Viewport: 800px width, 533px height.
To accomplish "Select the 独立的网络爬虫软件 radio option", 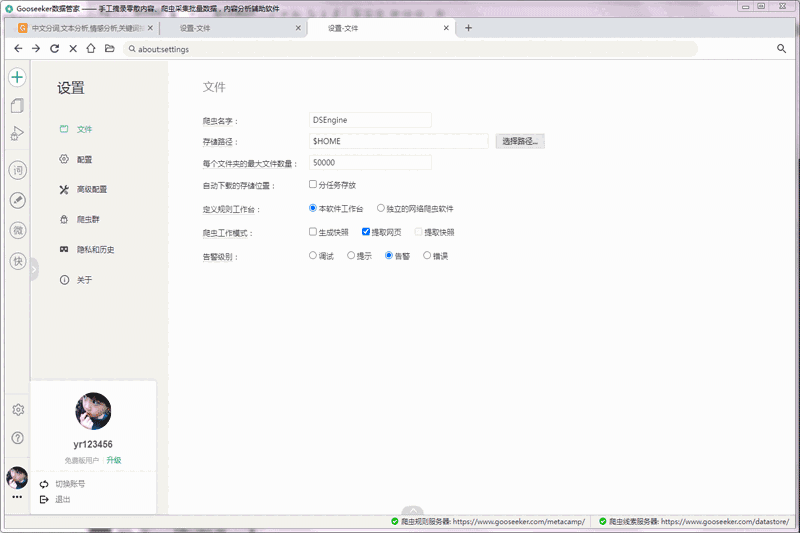I will (x=381, y=209).
